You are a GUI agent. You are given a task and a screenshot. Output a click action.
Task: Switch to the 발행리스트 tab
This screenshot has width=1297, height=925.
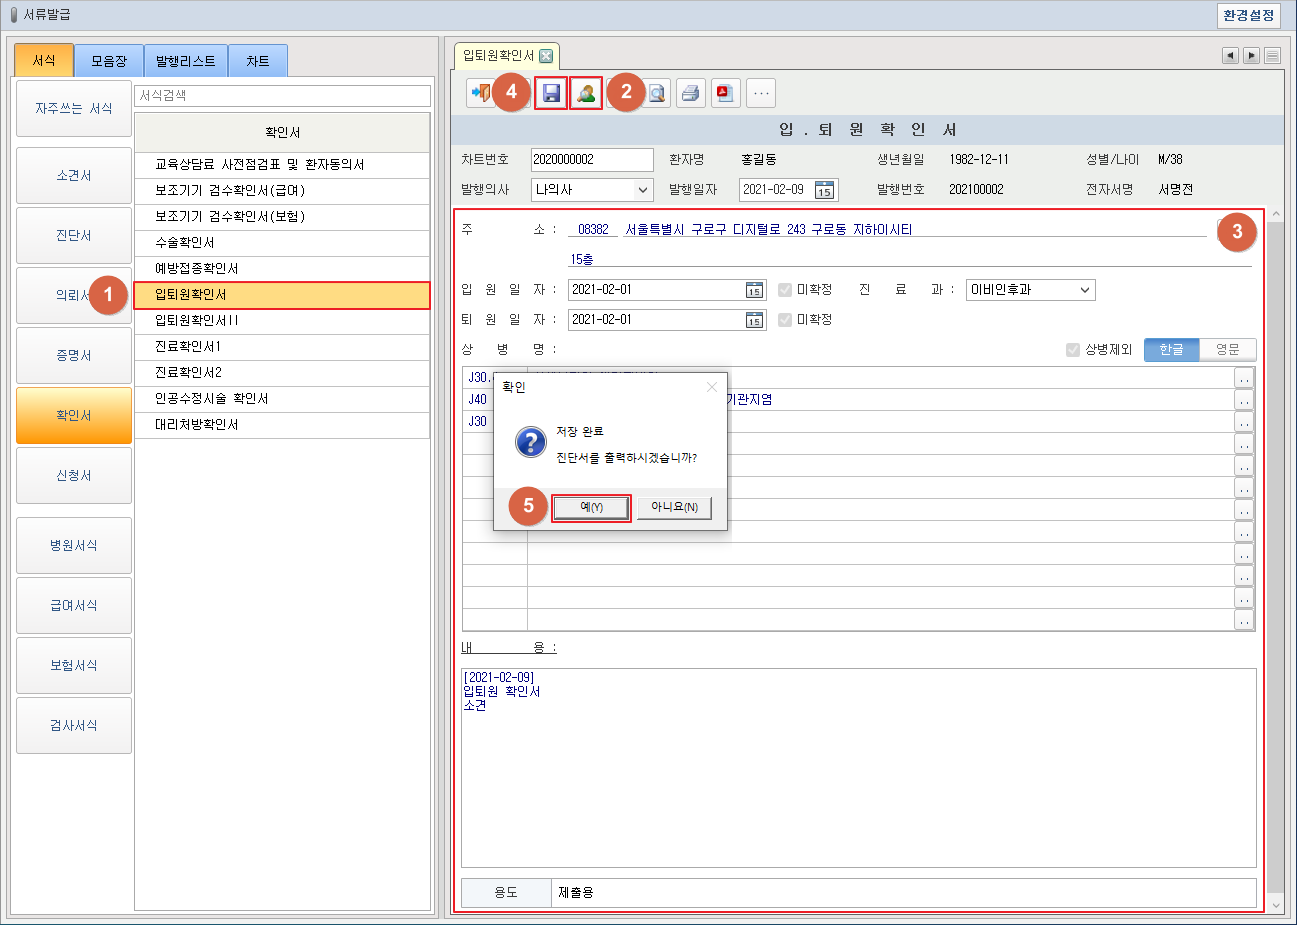185,61
